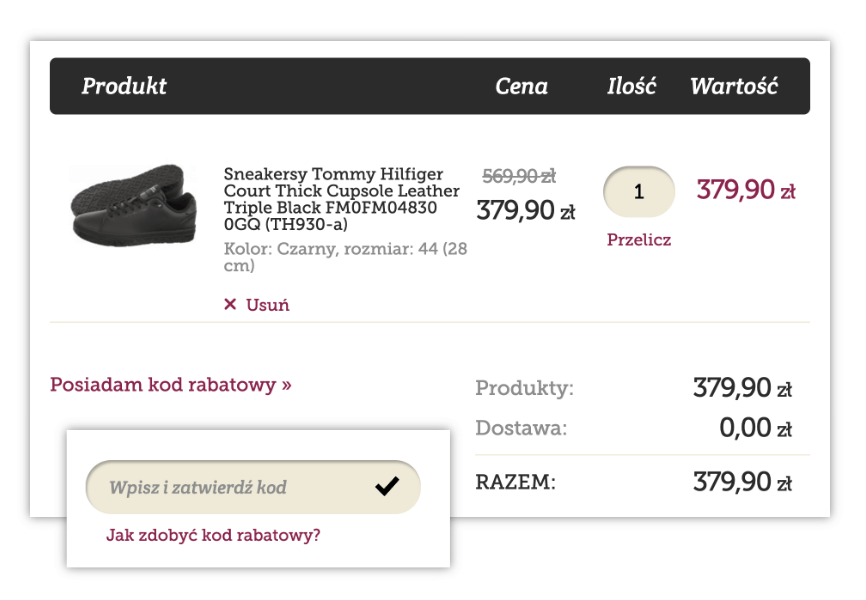Click the RAZEM total label
This screenshot has height=600, width=866.
[x=515, y=484]
